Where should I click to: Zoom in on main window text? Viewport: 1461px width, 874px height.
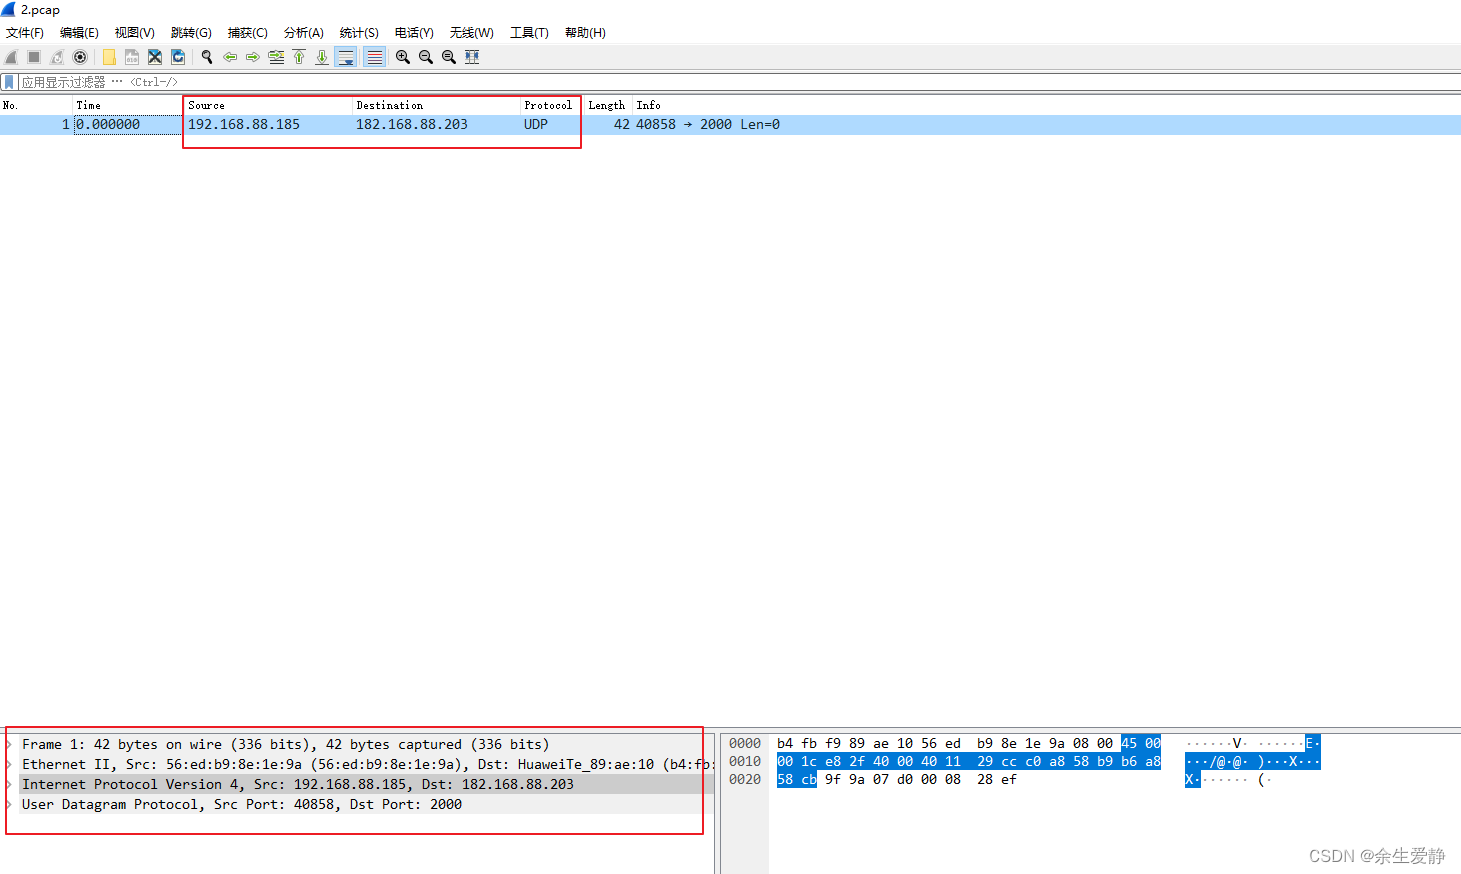pos(403,57)
